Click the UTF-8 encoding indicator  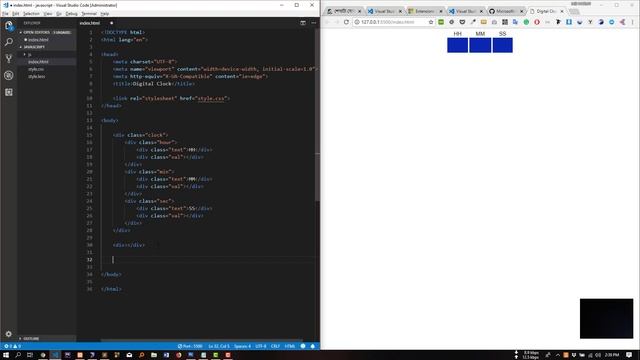[x=261, y=346]
